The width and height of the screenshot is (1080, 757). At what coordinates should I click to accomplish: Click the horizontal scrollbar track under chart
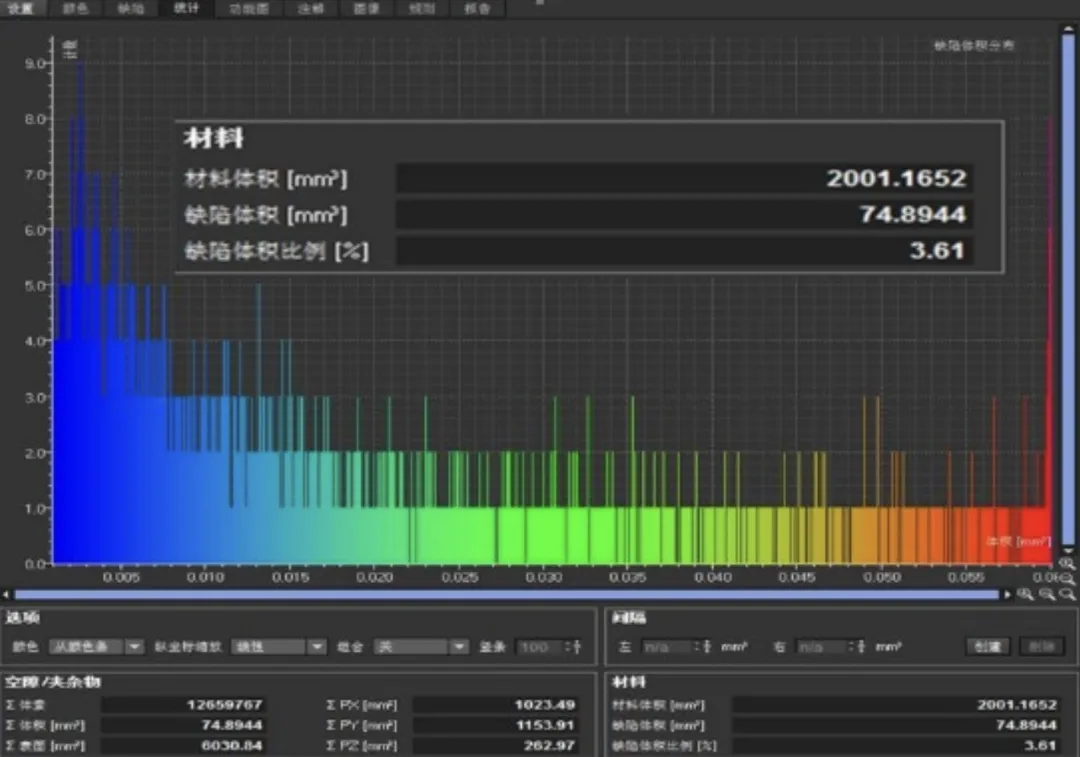(x=506, y=594)
